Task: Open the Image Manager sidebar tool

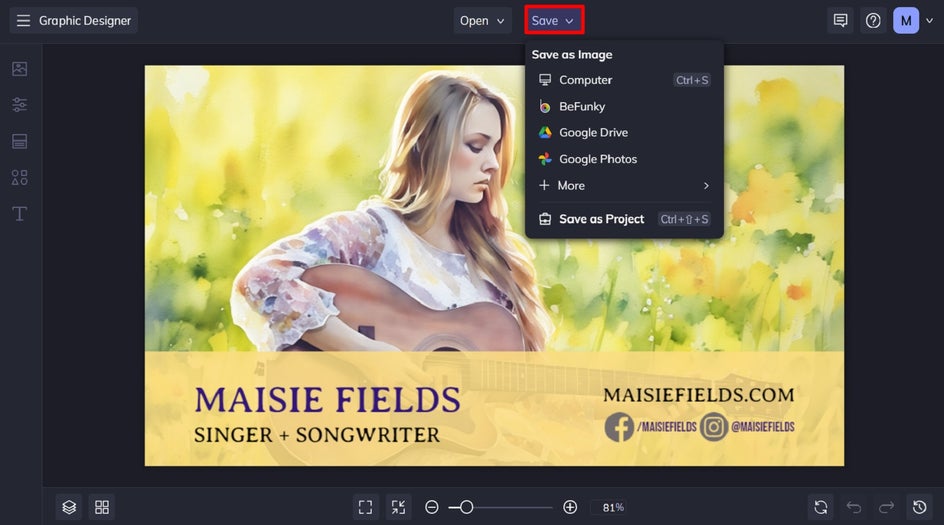Action: (19, 69)
